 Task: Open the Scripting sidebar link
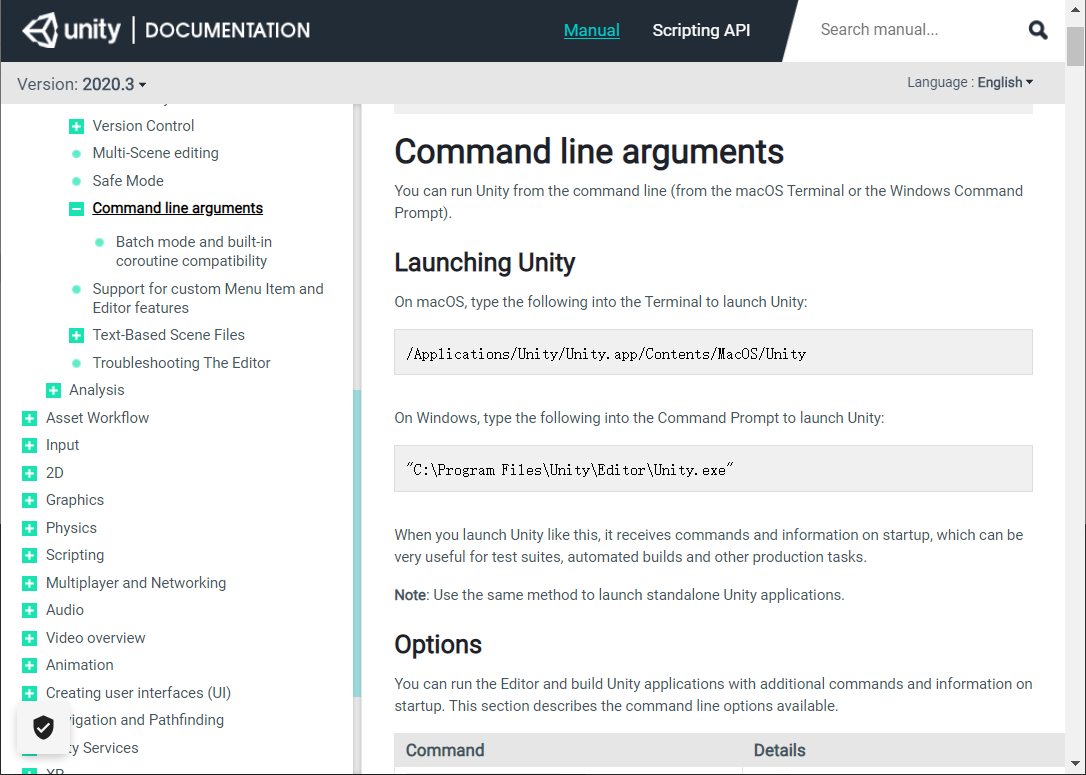pos(75,555)
